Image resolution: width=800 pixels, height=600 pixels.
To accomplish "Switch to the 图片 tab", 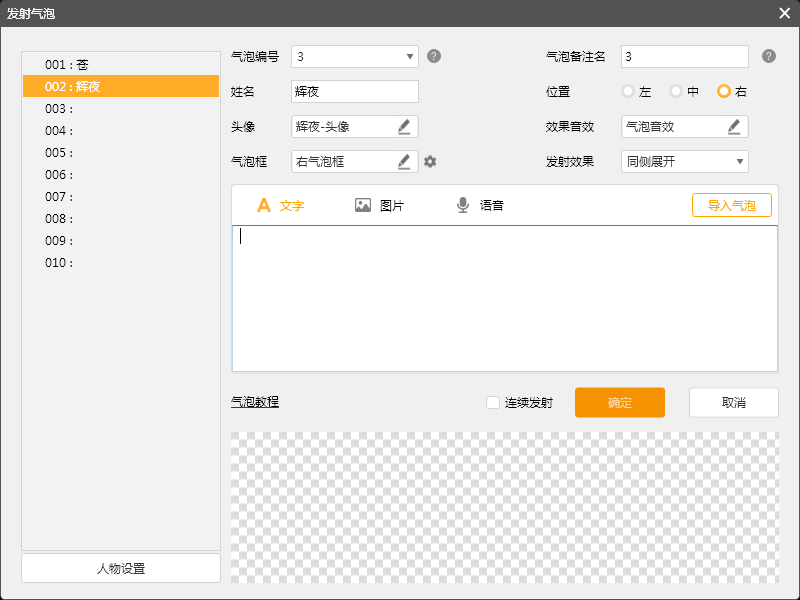I will [379, 205].
